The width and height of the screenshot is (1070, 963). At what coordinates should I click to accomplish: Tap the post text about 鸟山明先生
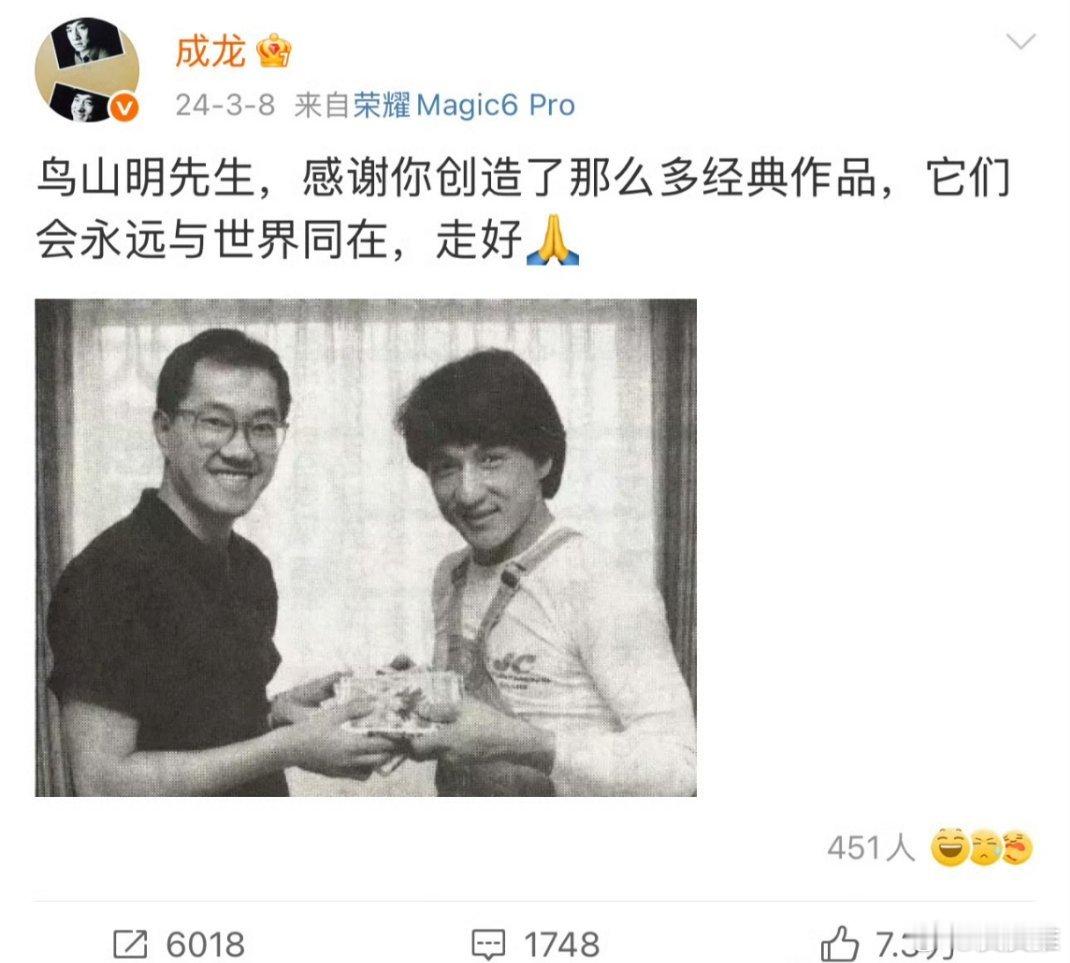[x=523, y=209]
